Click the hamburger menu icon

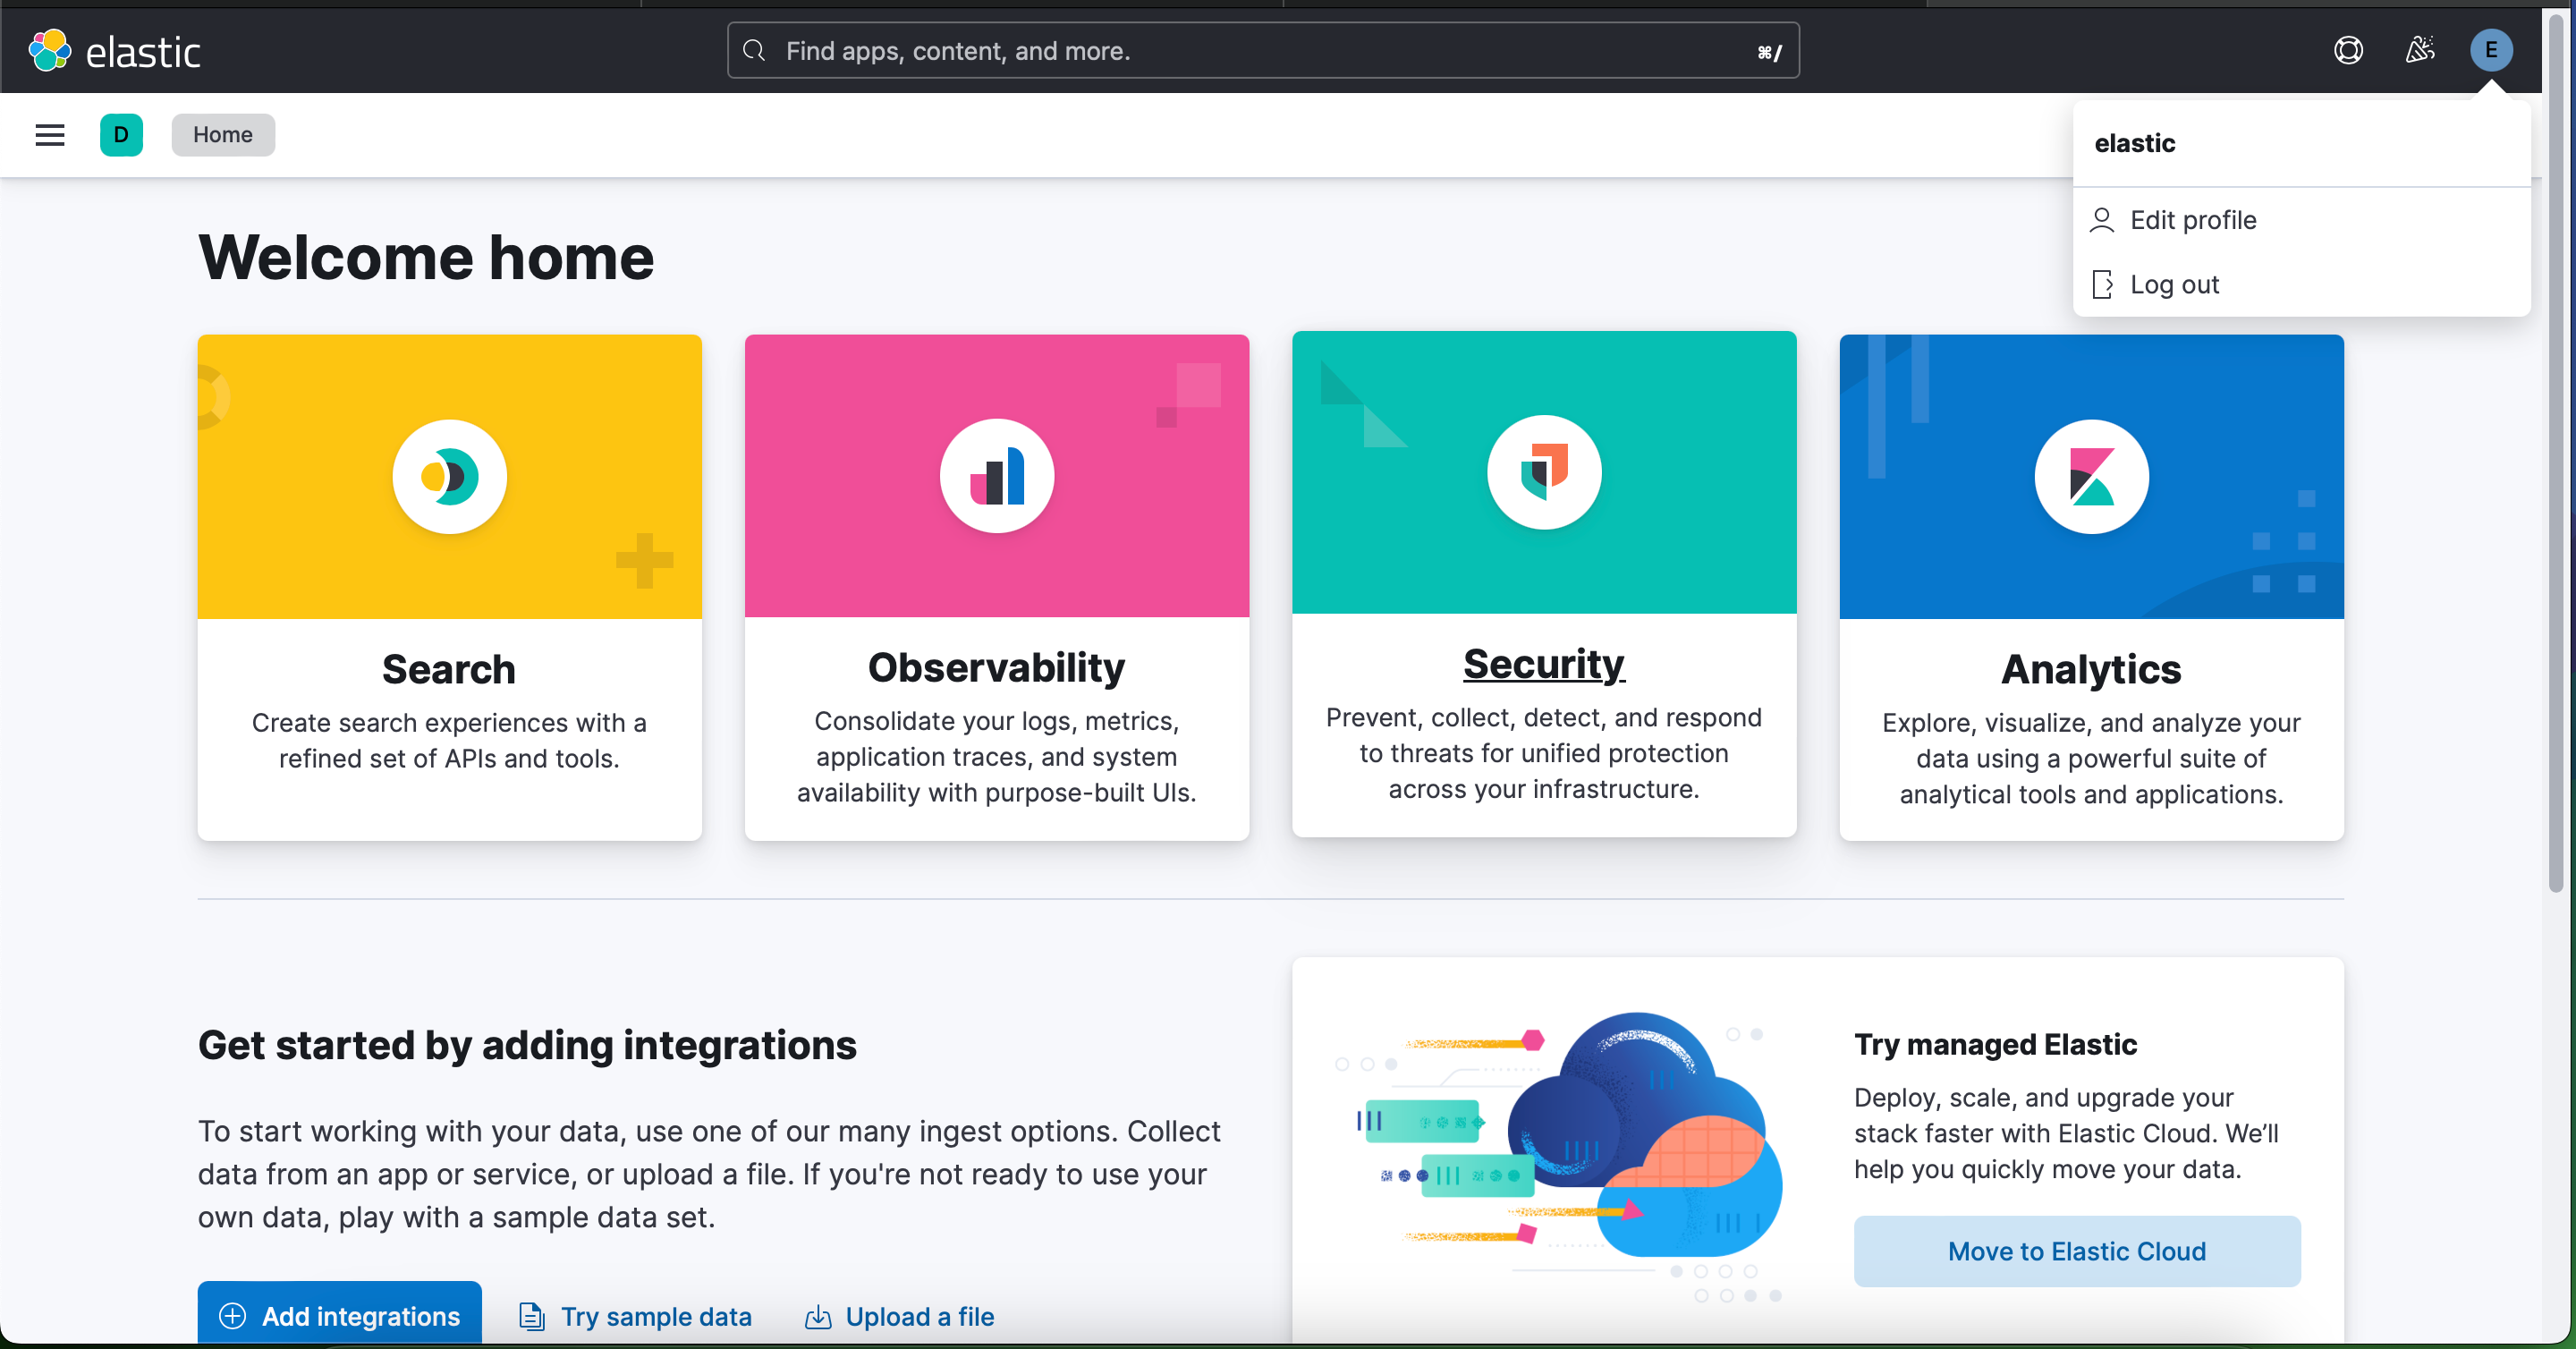[x=51, y=133]
